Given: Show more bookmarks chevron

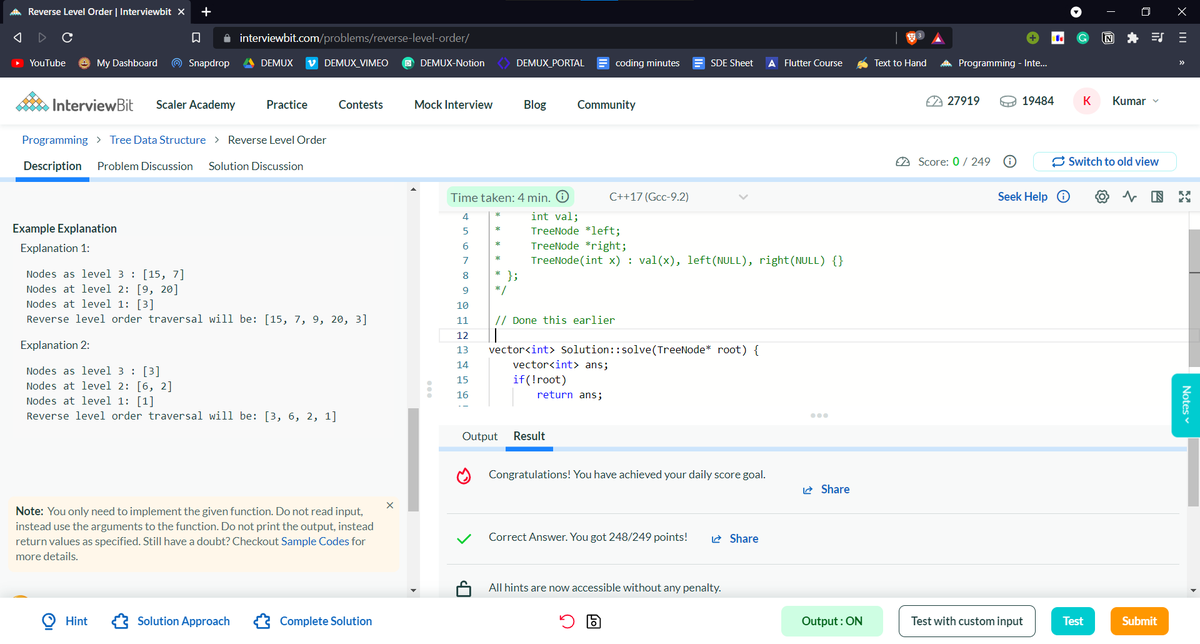Looking at the screenshot, I should tap(1181, 63).
